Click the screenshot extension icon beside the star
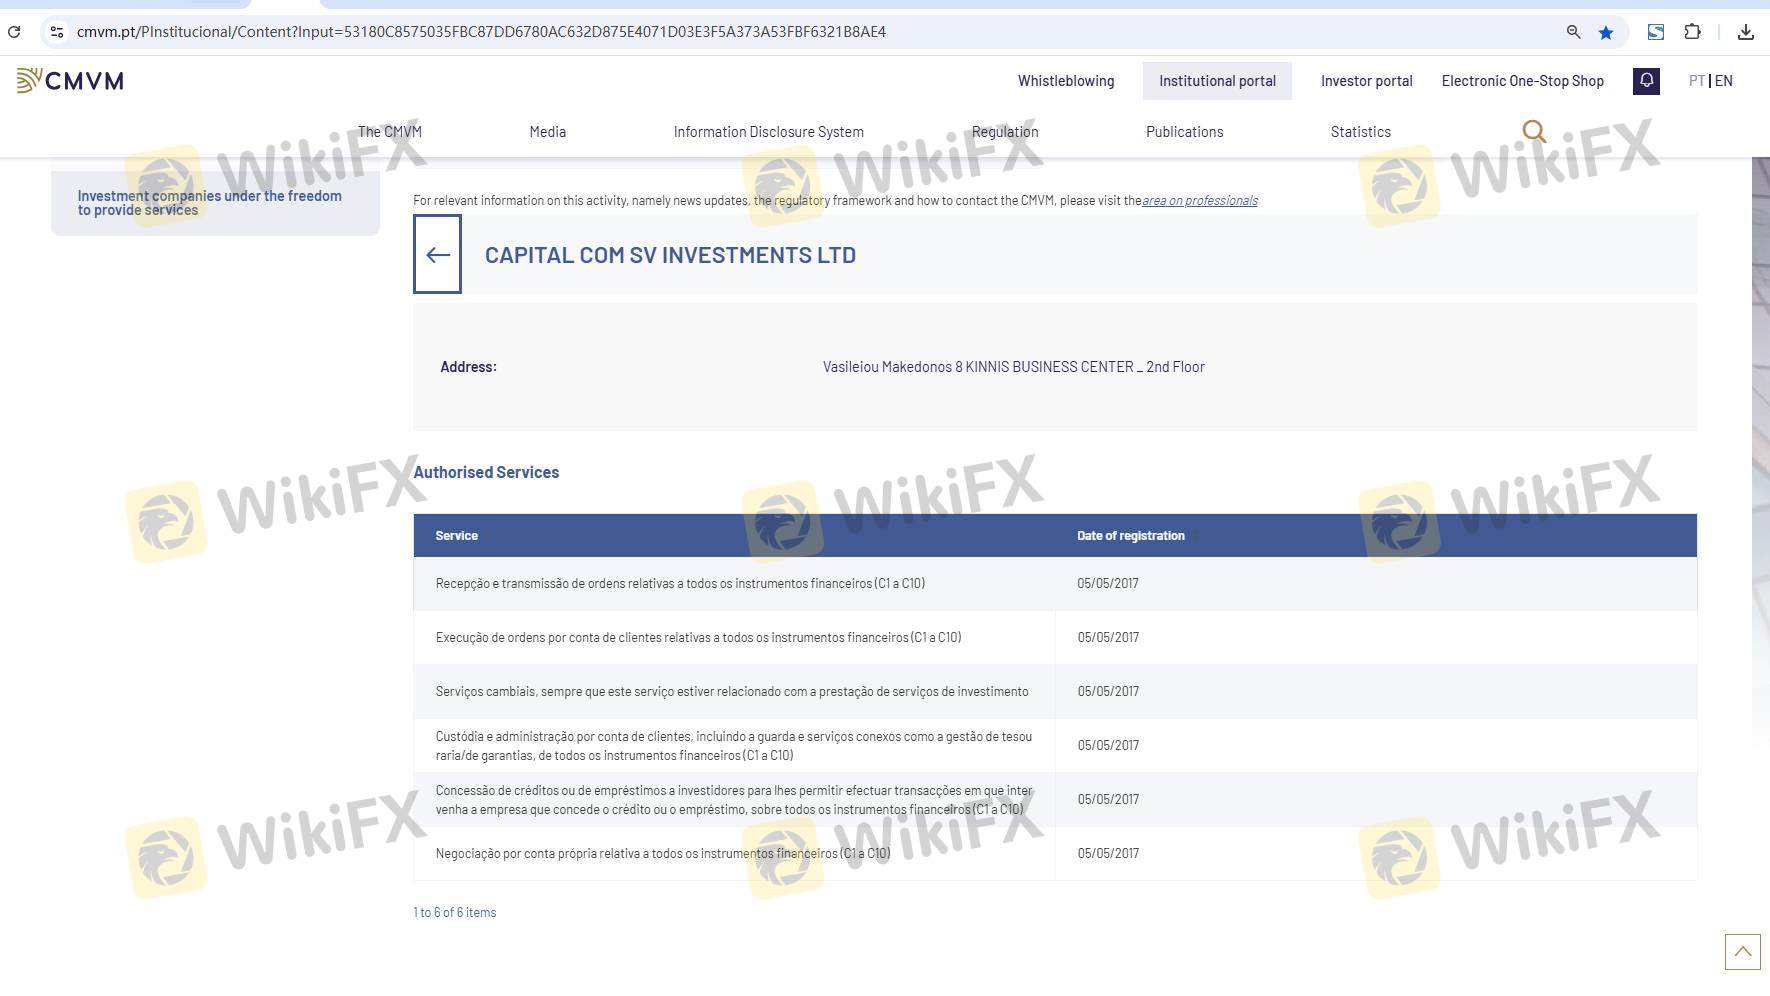 [x=1656, y=32]
